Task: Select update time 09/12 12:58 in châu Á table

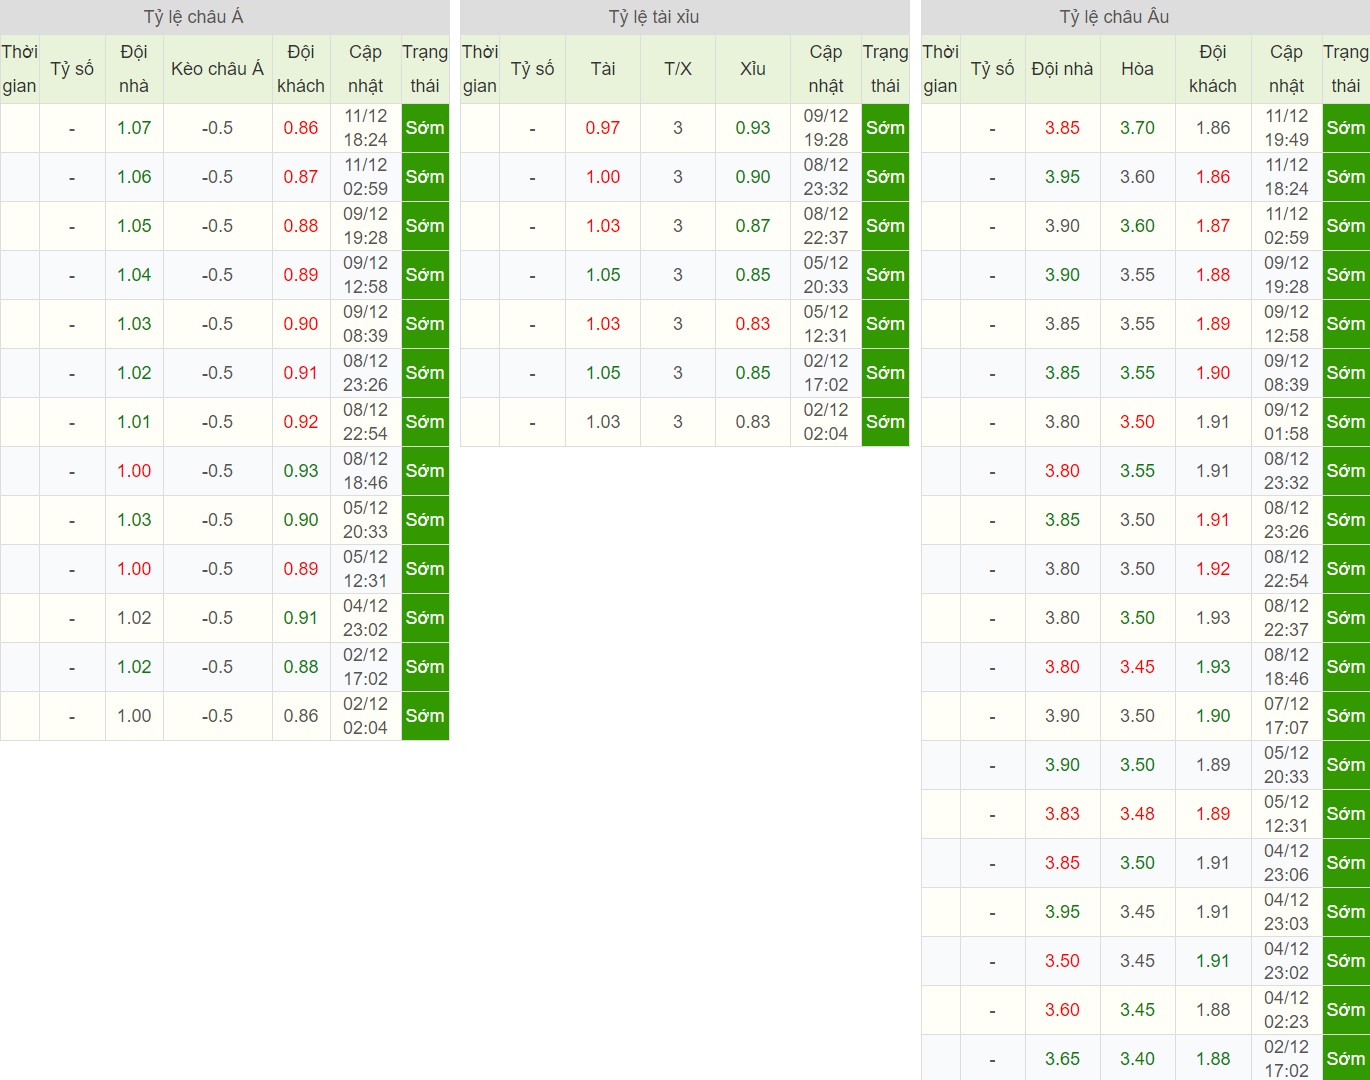Action: click(366, 275)
